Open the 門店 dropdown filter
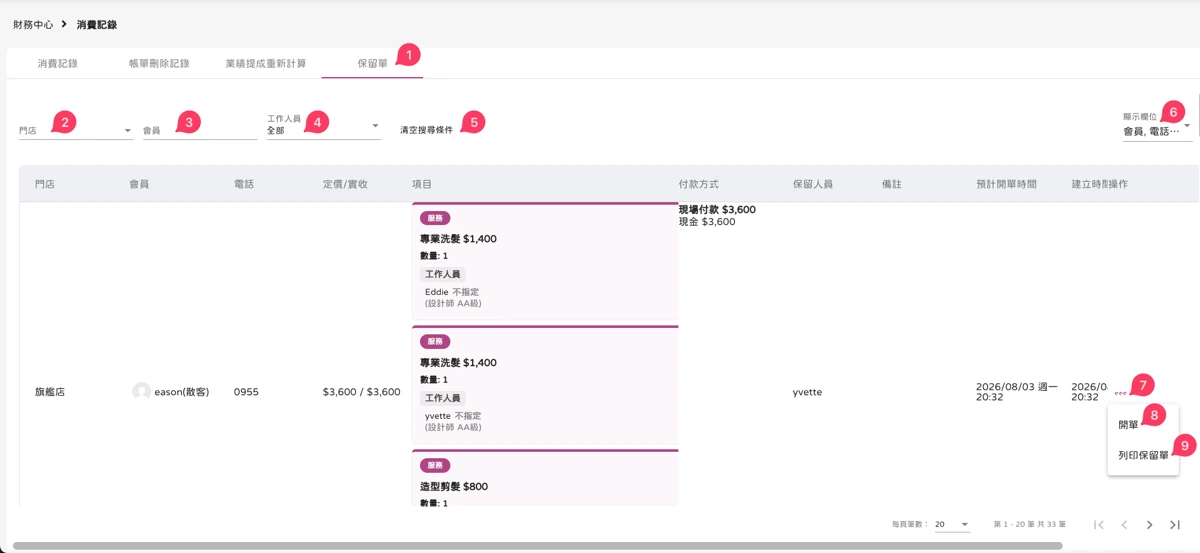The height and width of the screenshot is (553, 1200). 76,130
